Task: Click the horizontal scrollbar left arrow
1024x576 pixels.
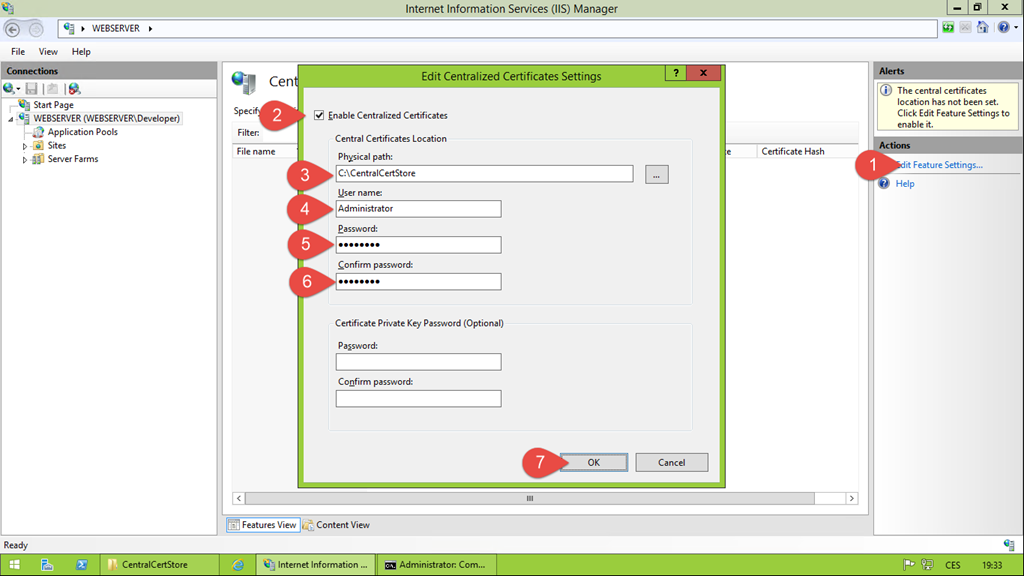Action: (239, 498)
